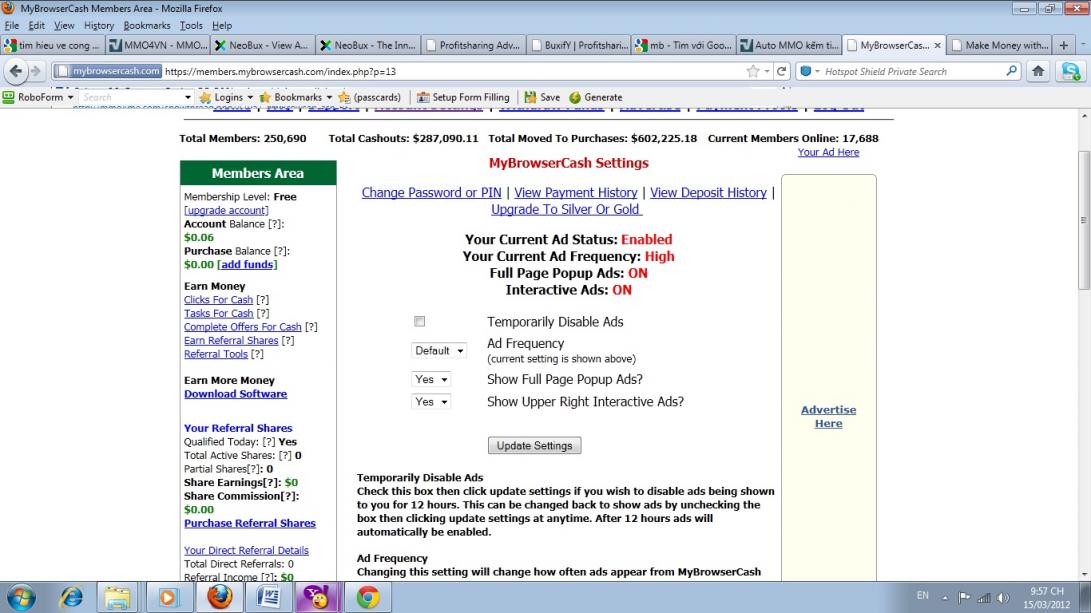The image size is (1091, 613).
Task: Click in the Hotspot Shield search field
Action: coord(910,72)
